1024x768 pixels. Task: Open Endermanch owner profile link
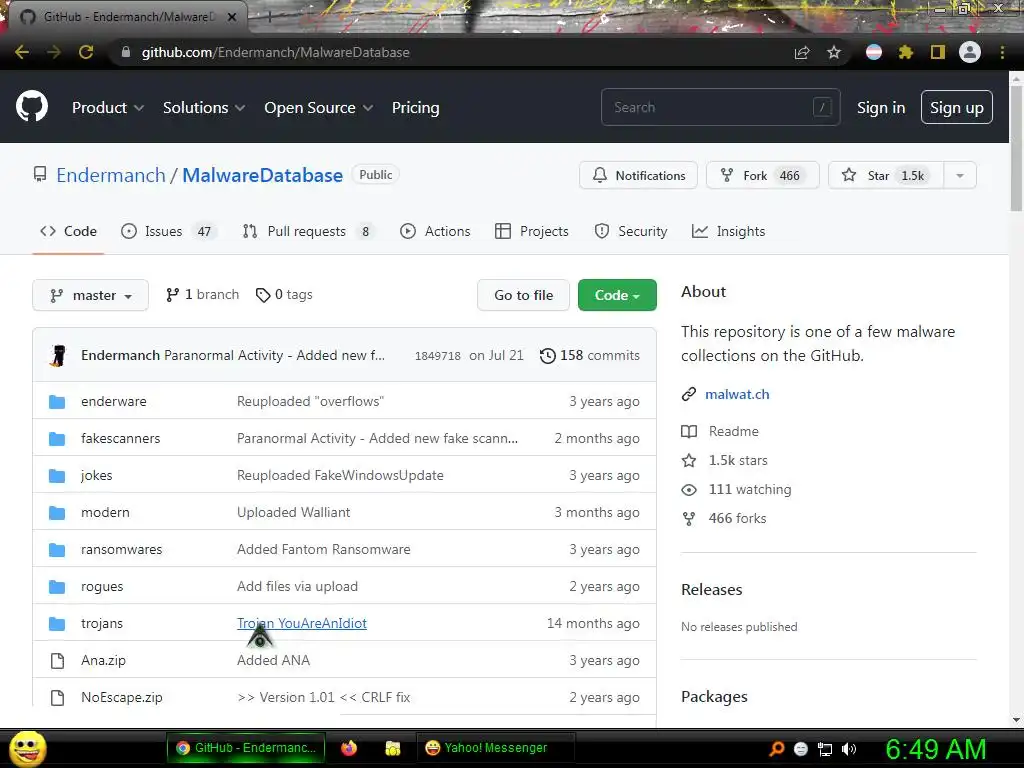coord(111,175)
